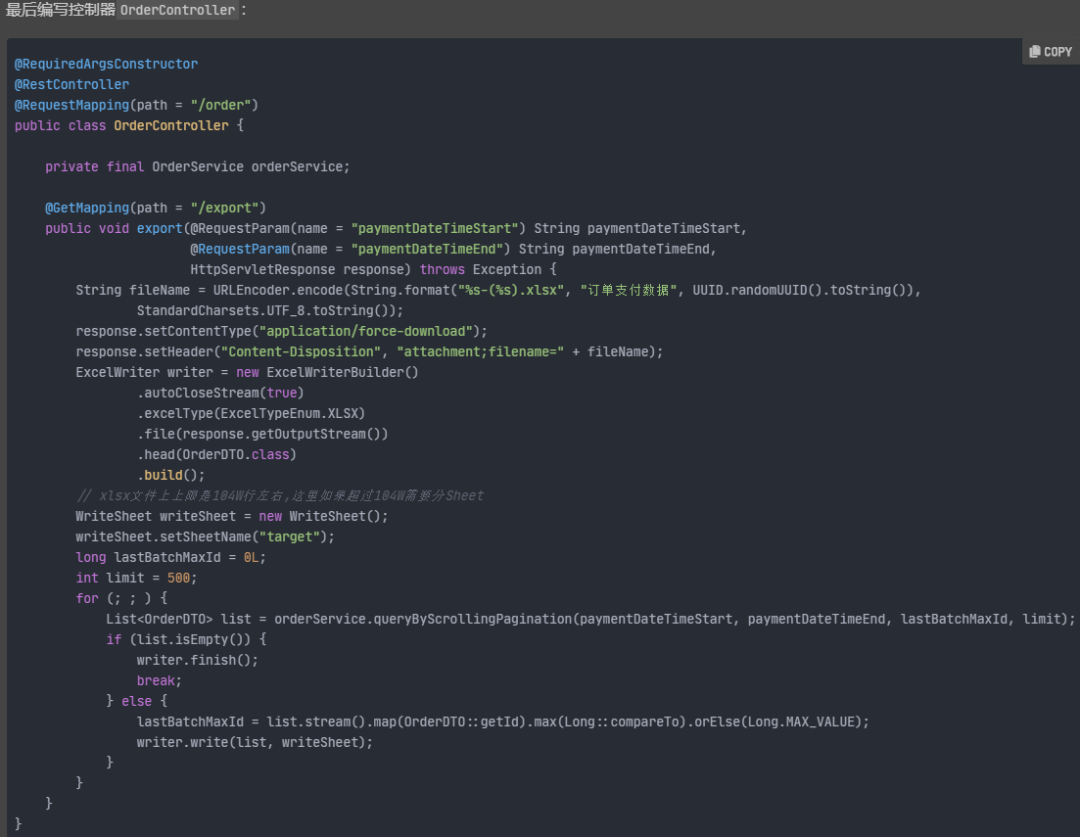Click the "/order" path string
The image size is (1080, 837).
tap(220, 105)
